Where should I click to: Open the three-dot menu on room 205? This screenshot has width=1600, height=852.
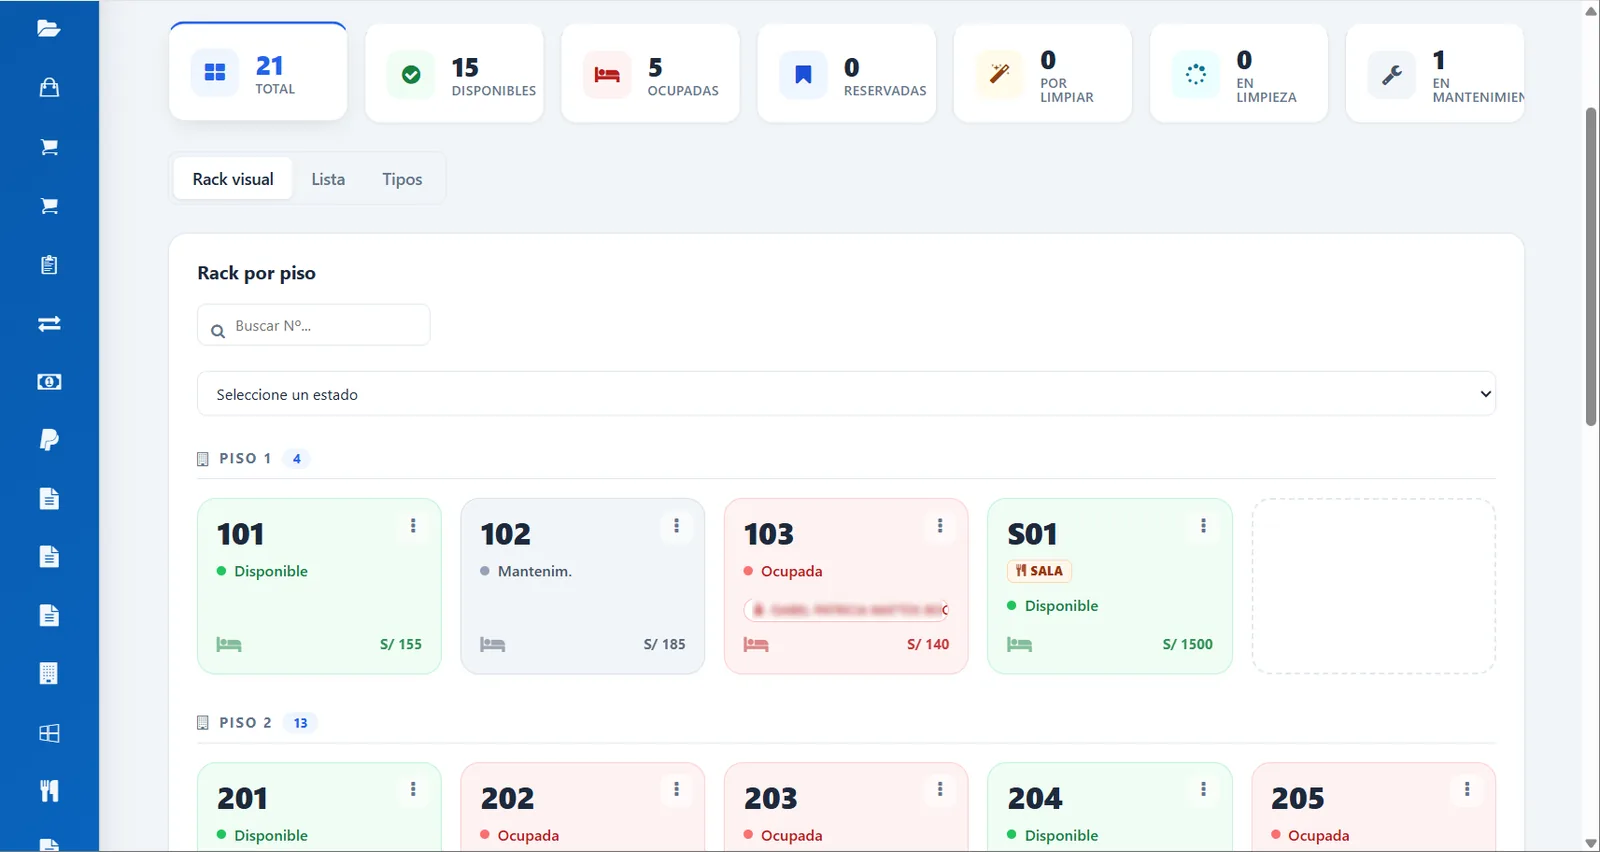click(1467, 790)
